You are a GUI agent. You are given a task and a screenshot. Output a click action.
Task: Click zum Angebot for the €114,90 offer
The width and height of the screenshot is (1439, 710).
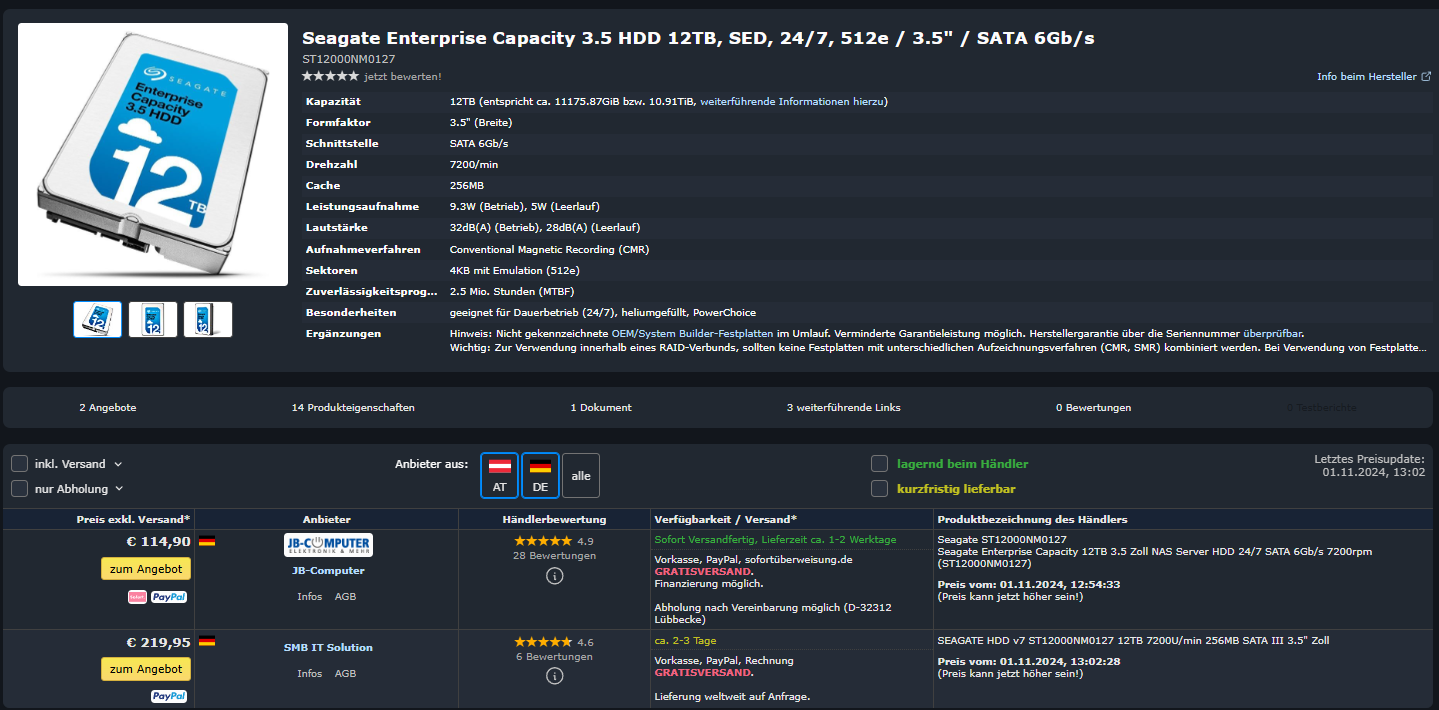point(146,569)
